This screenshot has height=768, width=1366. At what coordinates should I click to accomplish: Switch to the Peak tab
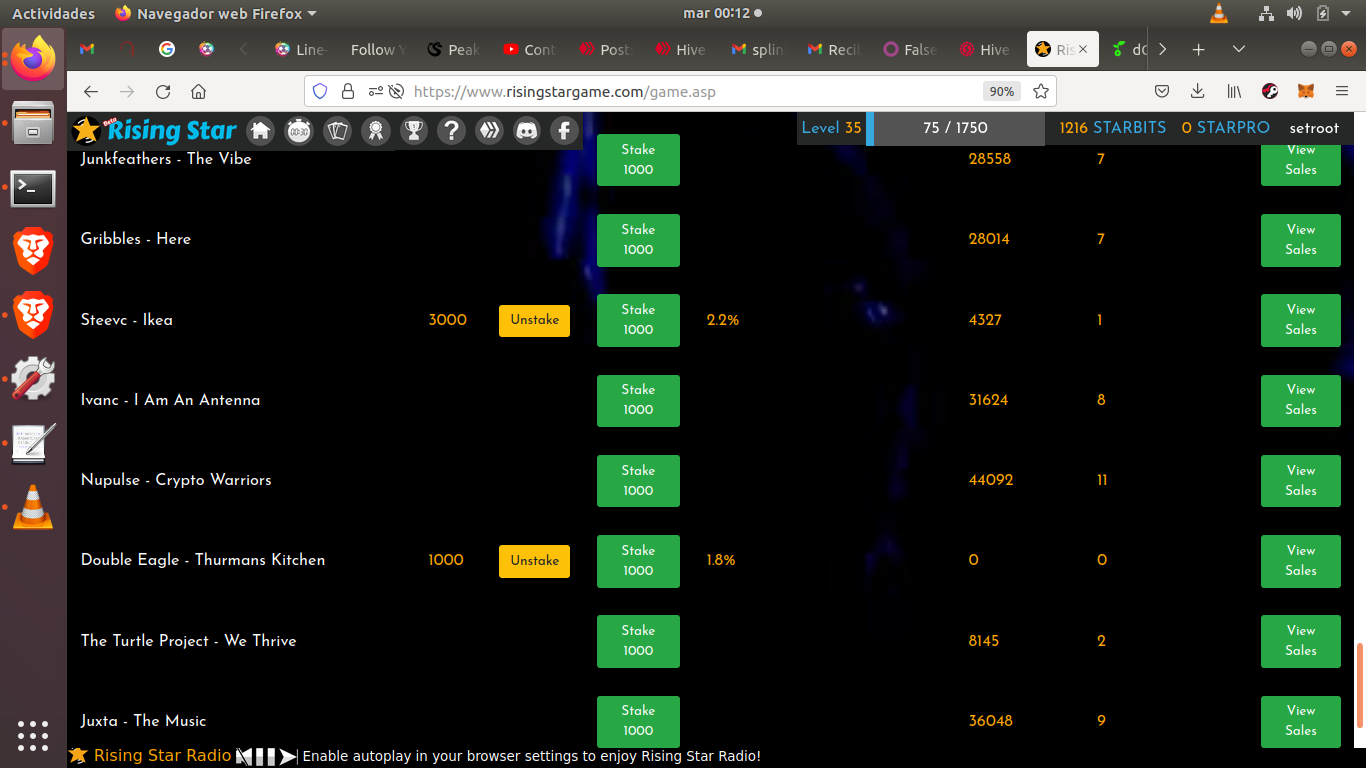tap(455, 49)
